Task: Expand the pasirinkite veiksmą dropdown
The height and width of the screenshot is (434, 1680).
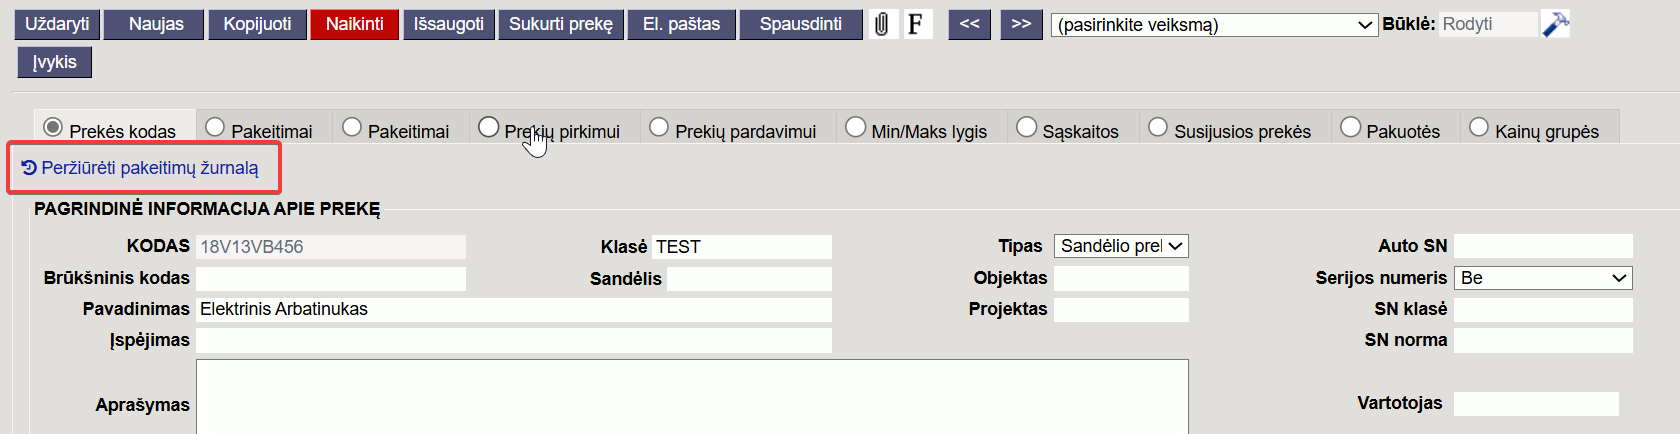Action: coord(1215,25)
